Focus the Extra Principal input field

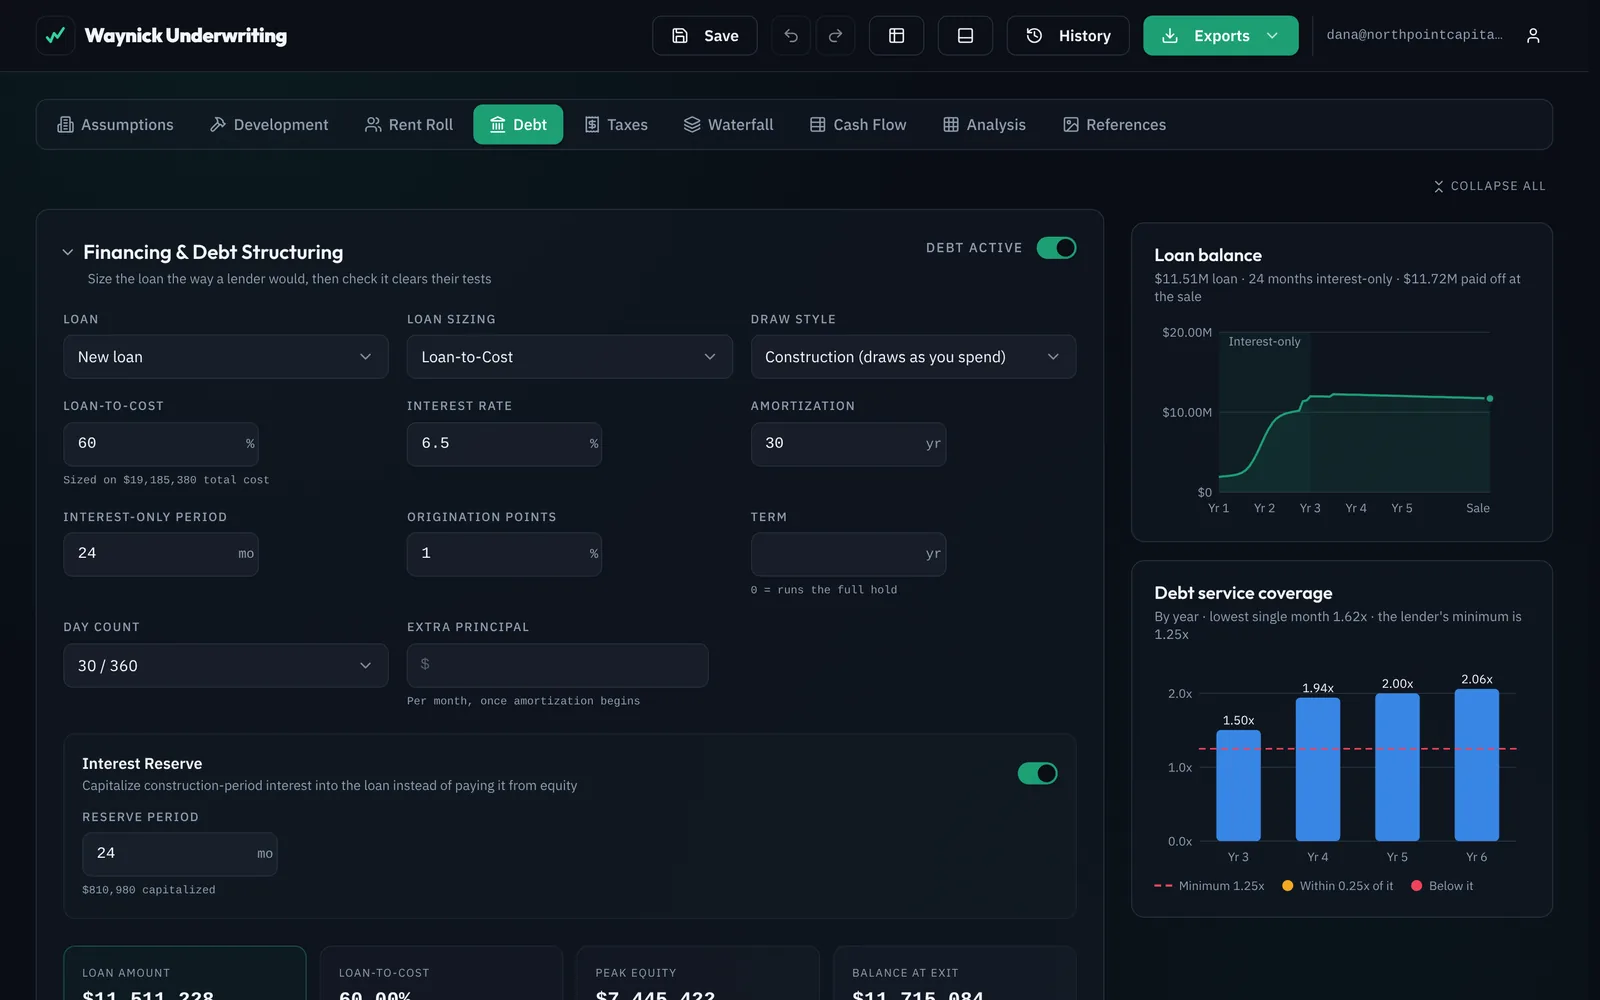pyautogui.click(x=557, y=666)
